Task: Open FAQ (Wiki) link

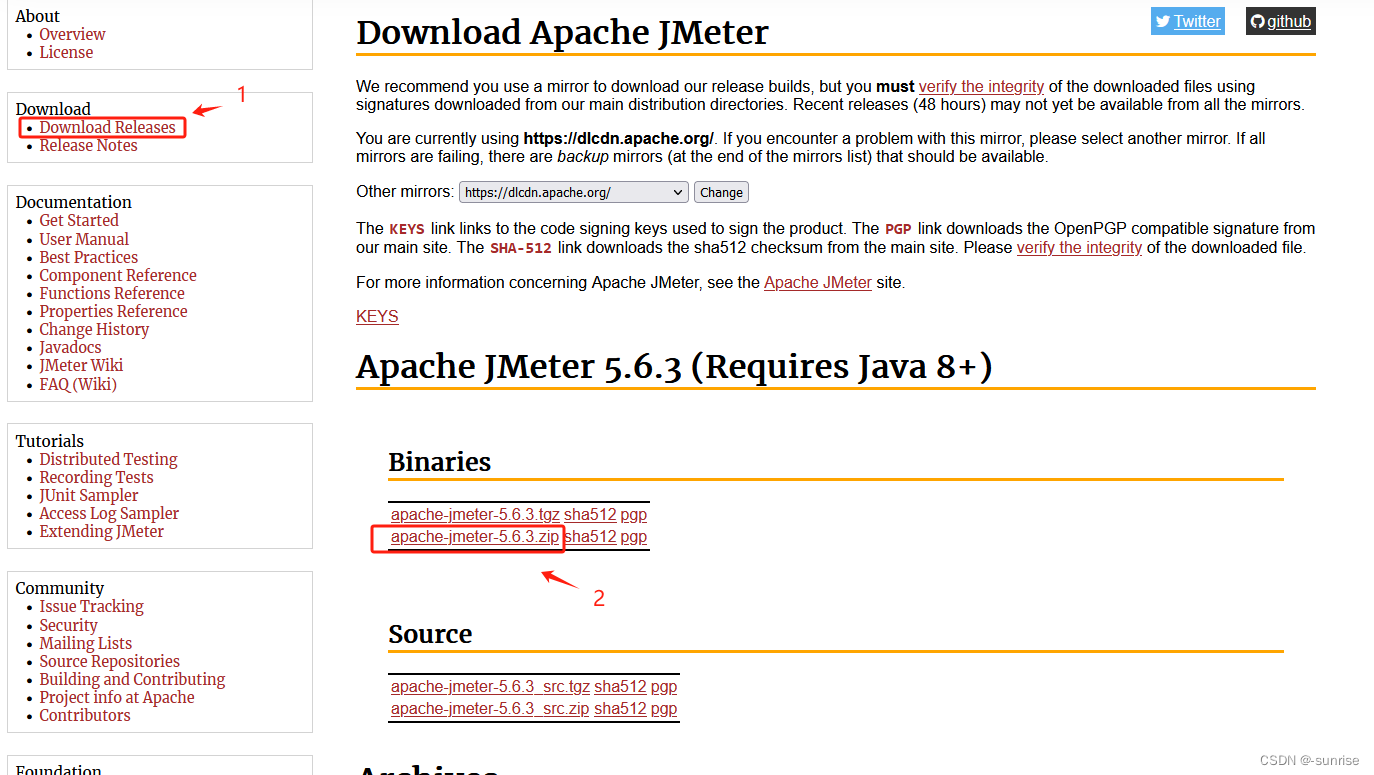Action: point(78,384)
